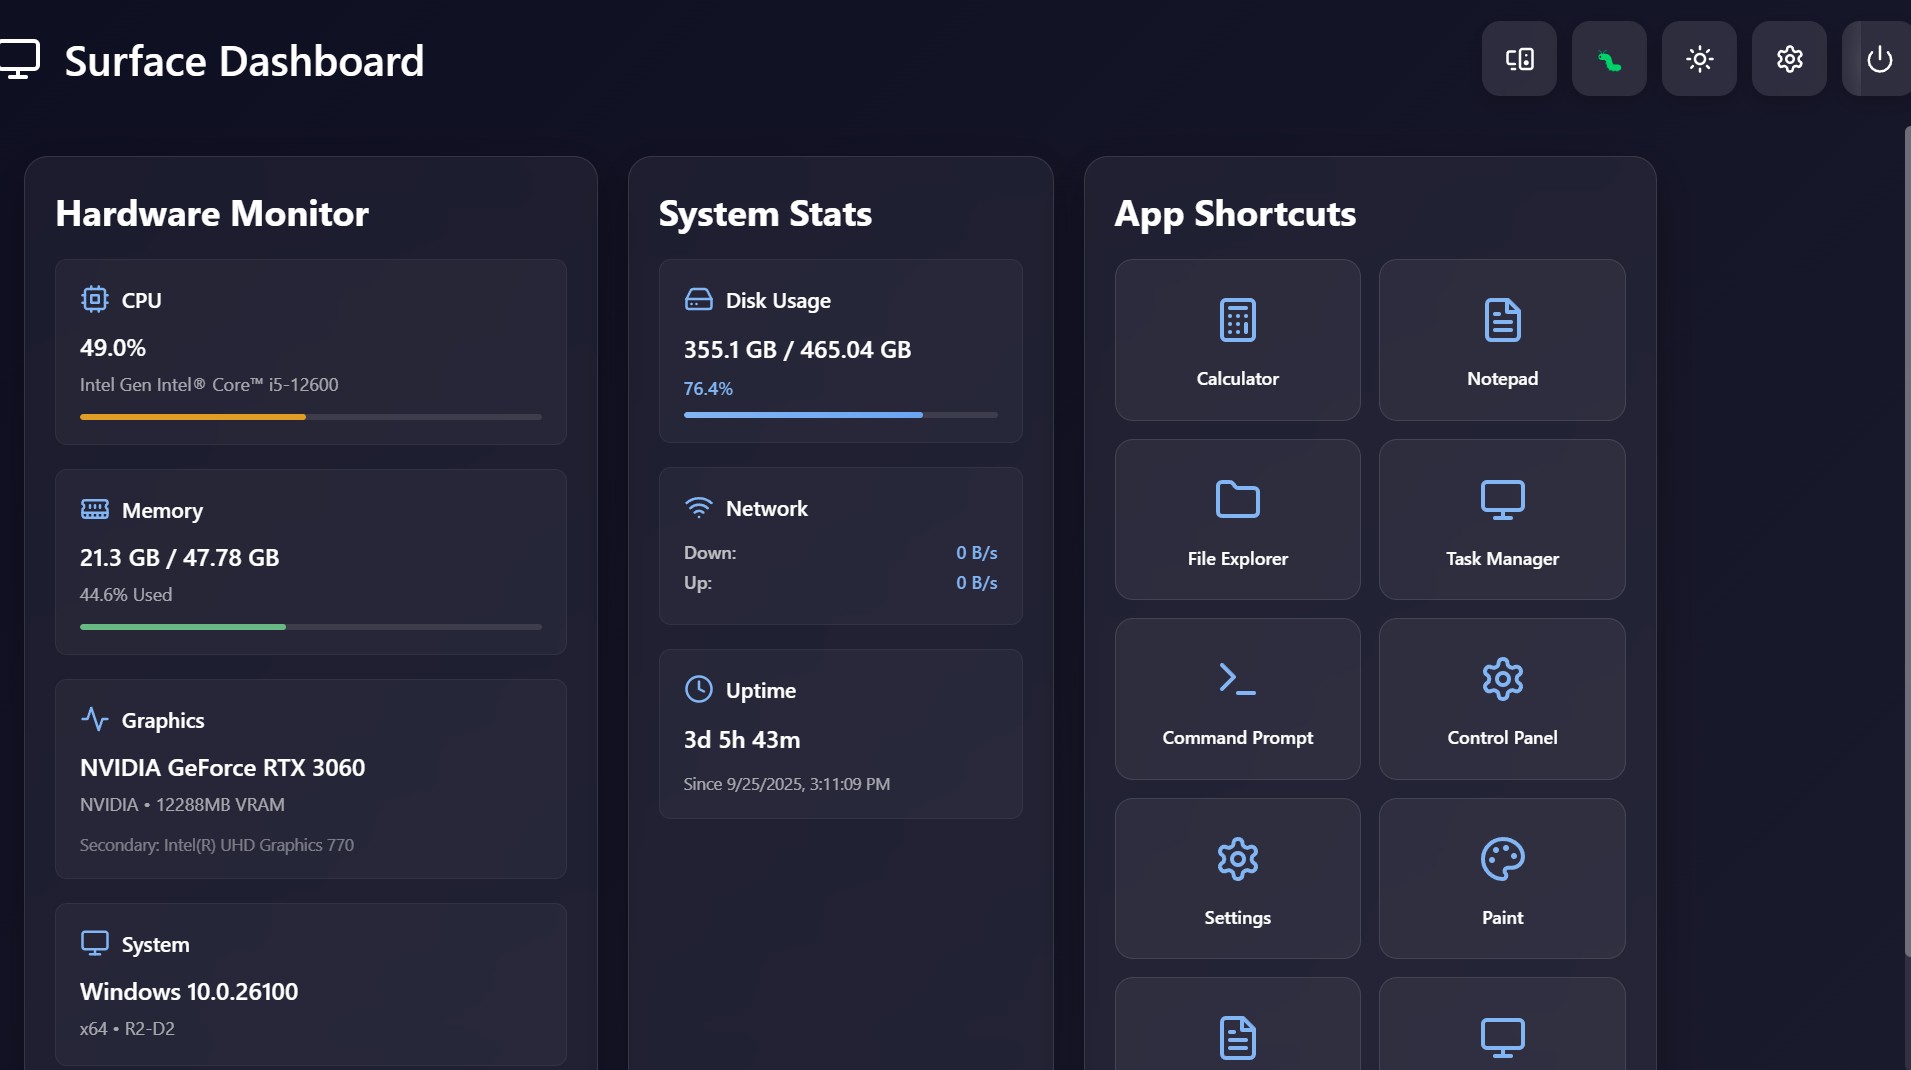Toggle power with the power button

(x=1879, y=59)
